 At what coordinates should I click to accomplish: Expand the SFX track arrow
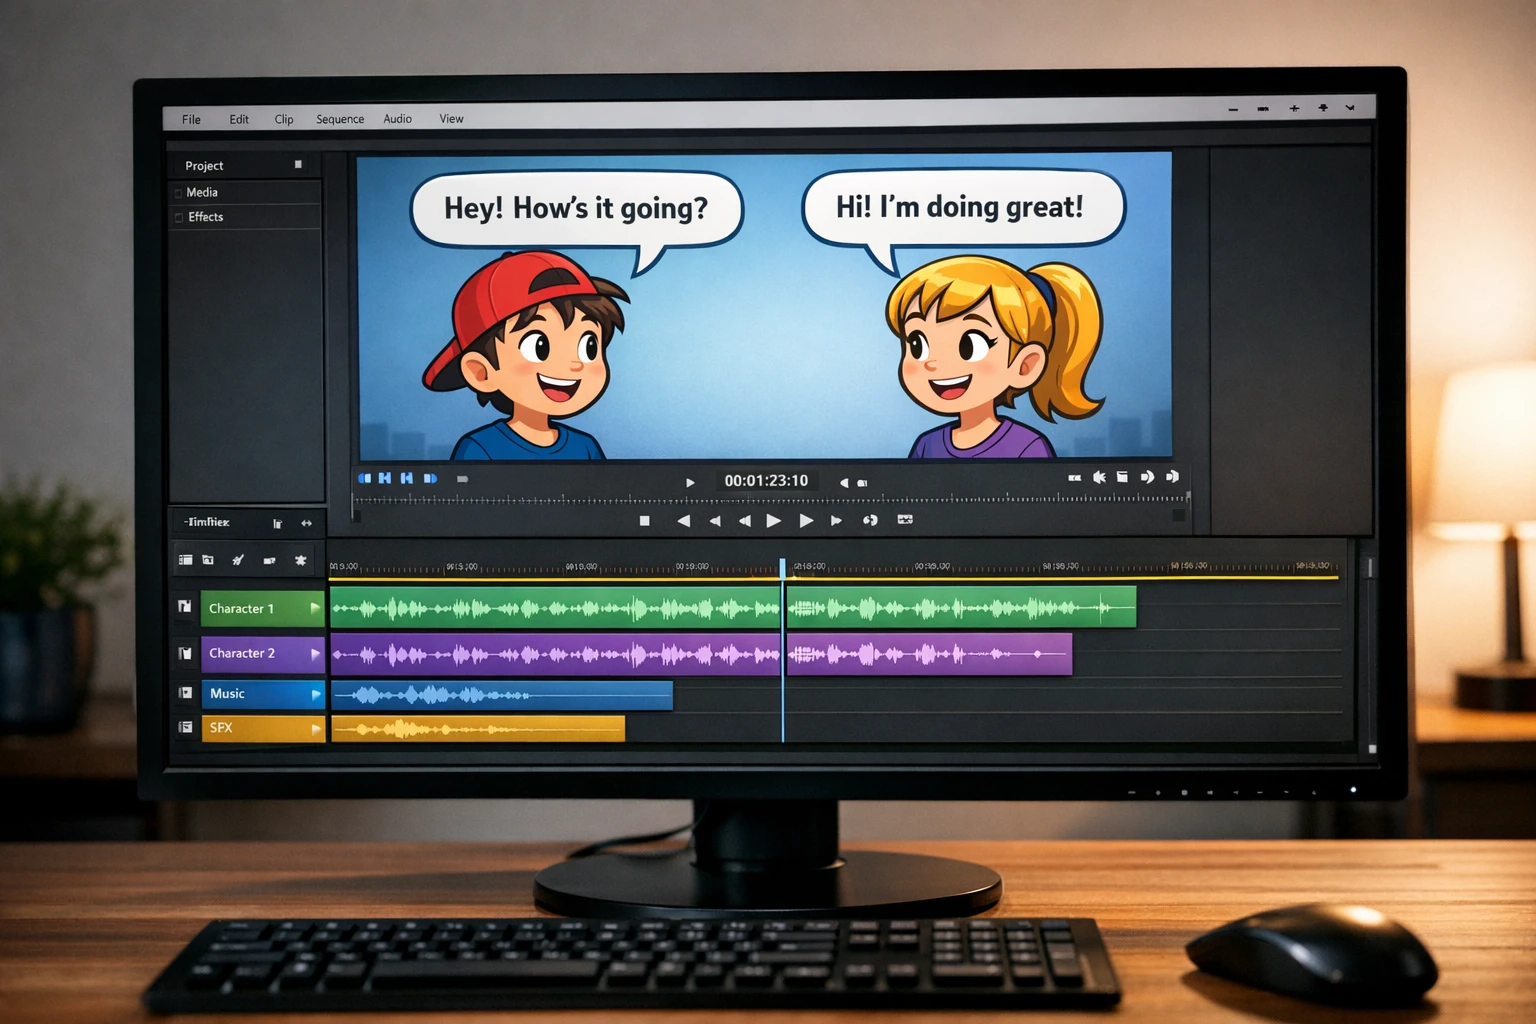tap(314, 728)
